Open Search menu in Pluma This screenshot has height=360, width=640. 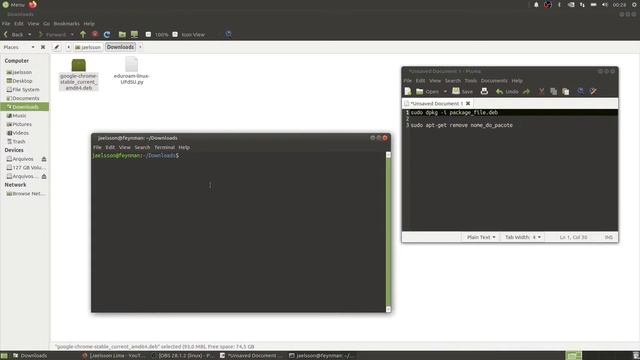click(x=453, y=81)
